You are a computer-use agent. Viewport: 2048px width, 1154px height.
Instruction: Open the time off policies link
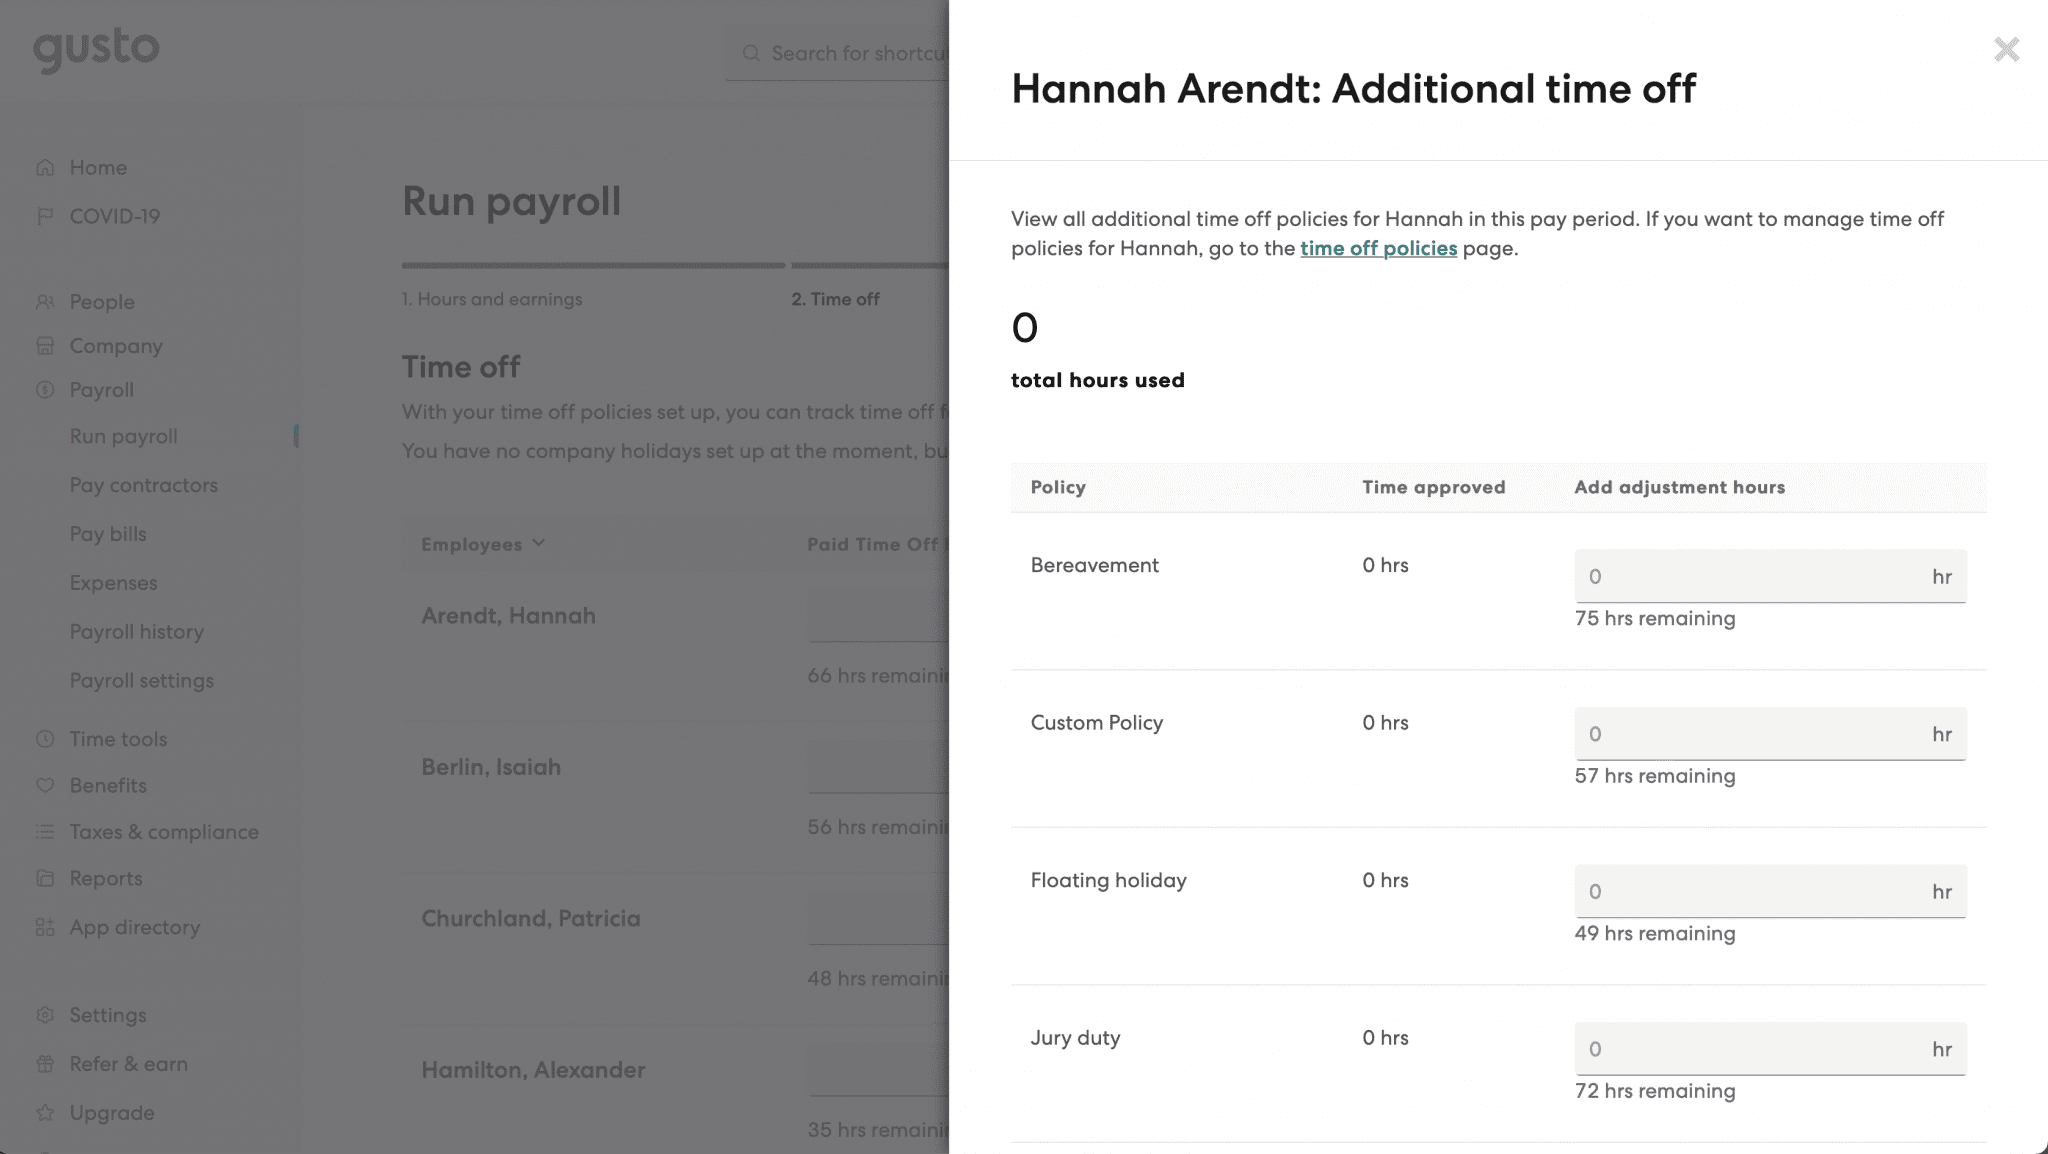point(1378,248)
